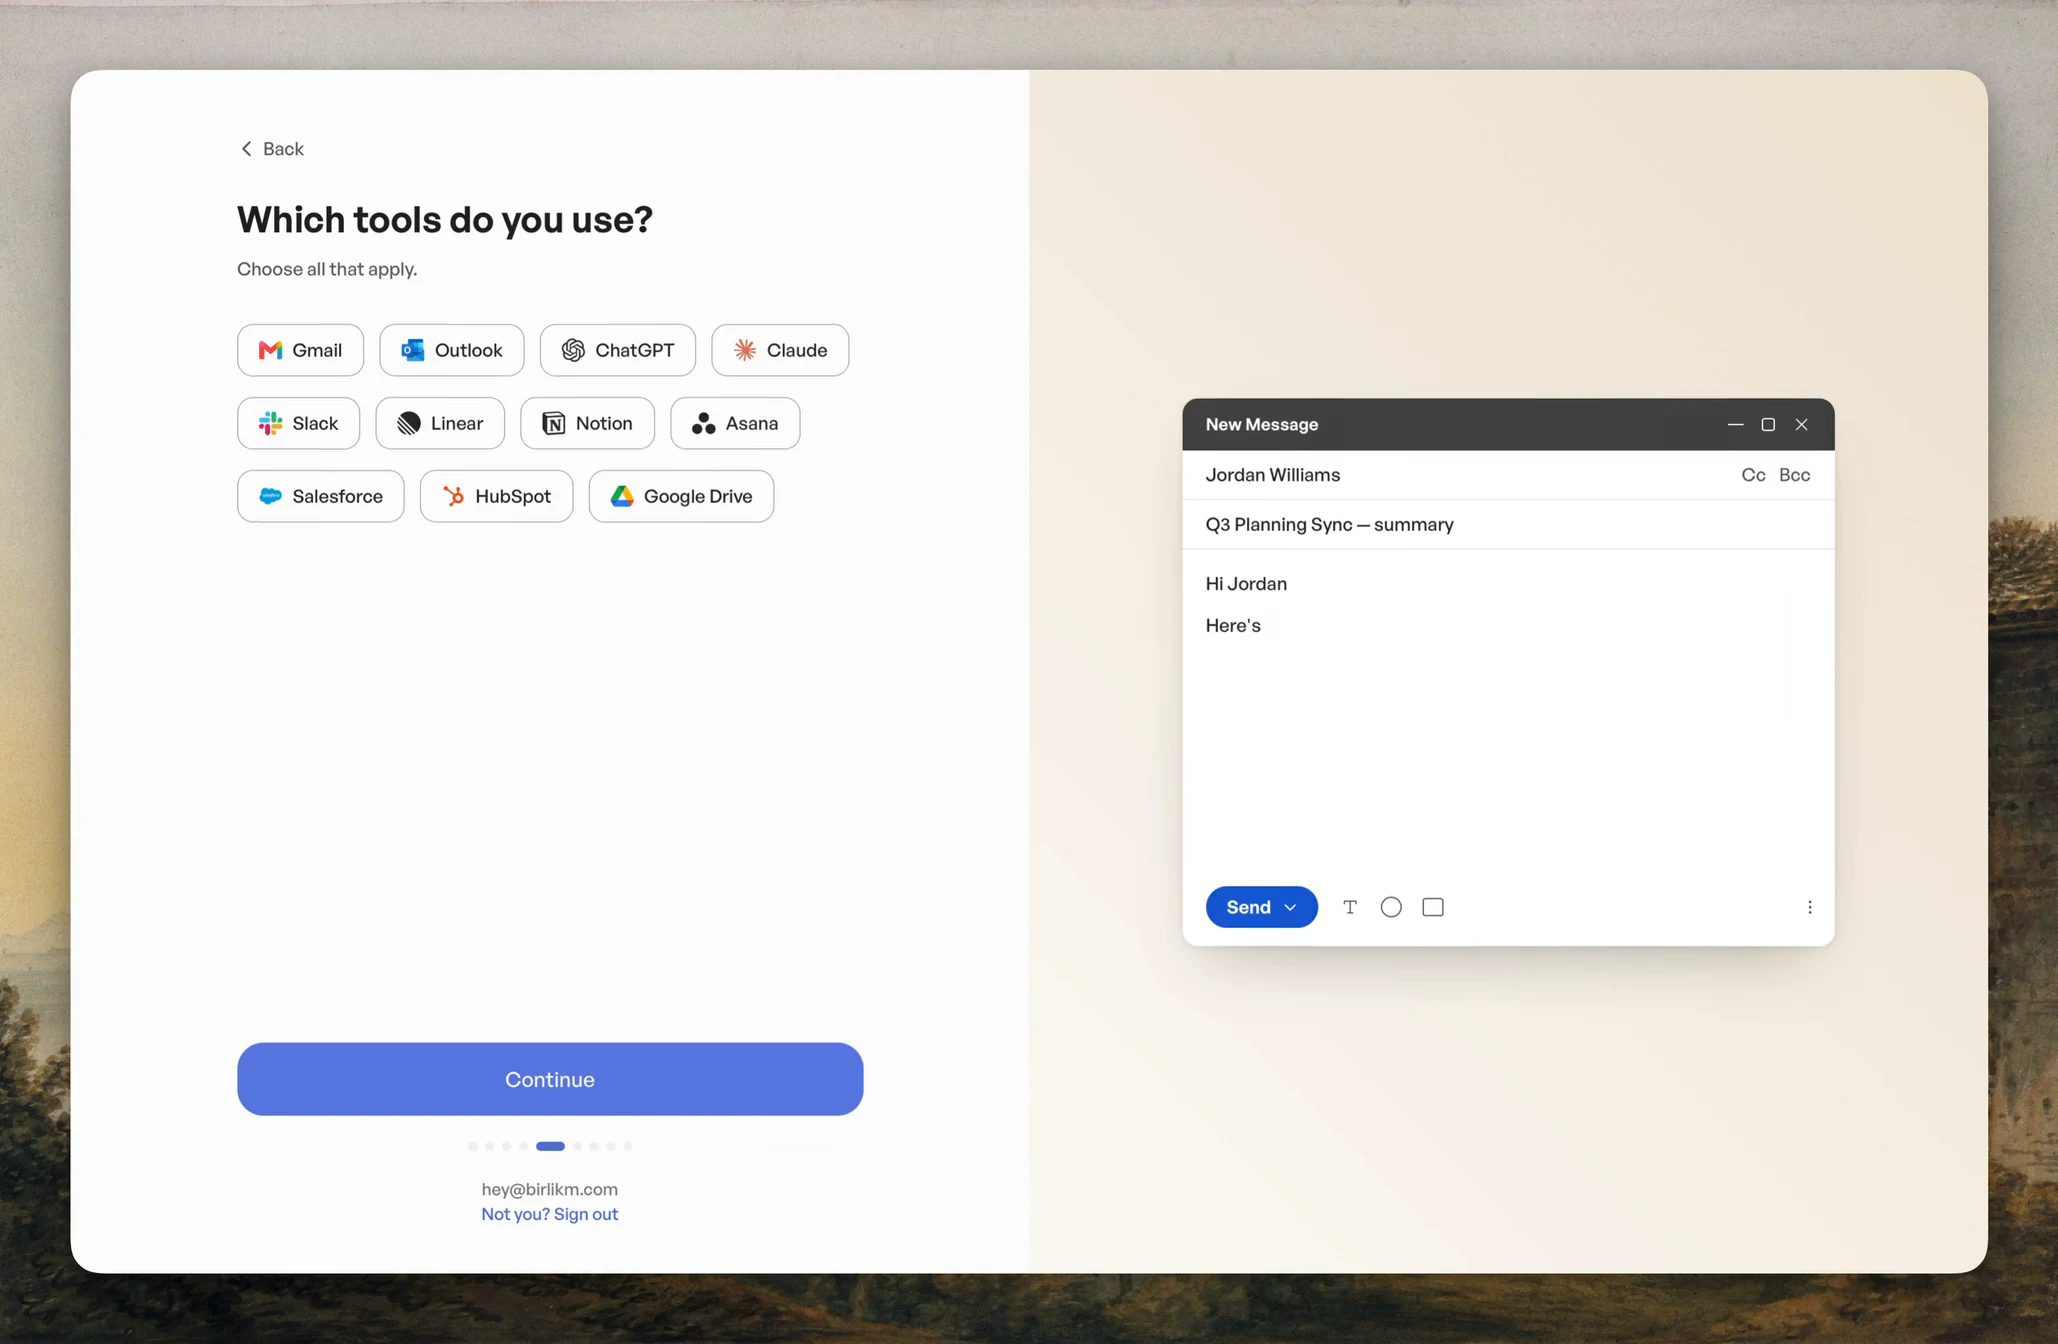Click the circle icon in compose toolbar
2058x1344 pixels.
coord(1391,907)
